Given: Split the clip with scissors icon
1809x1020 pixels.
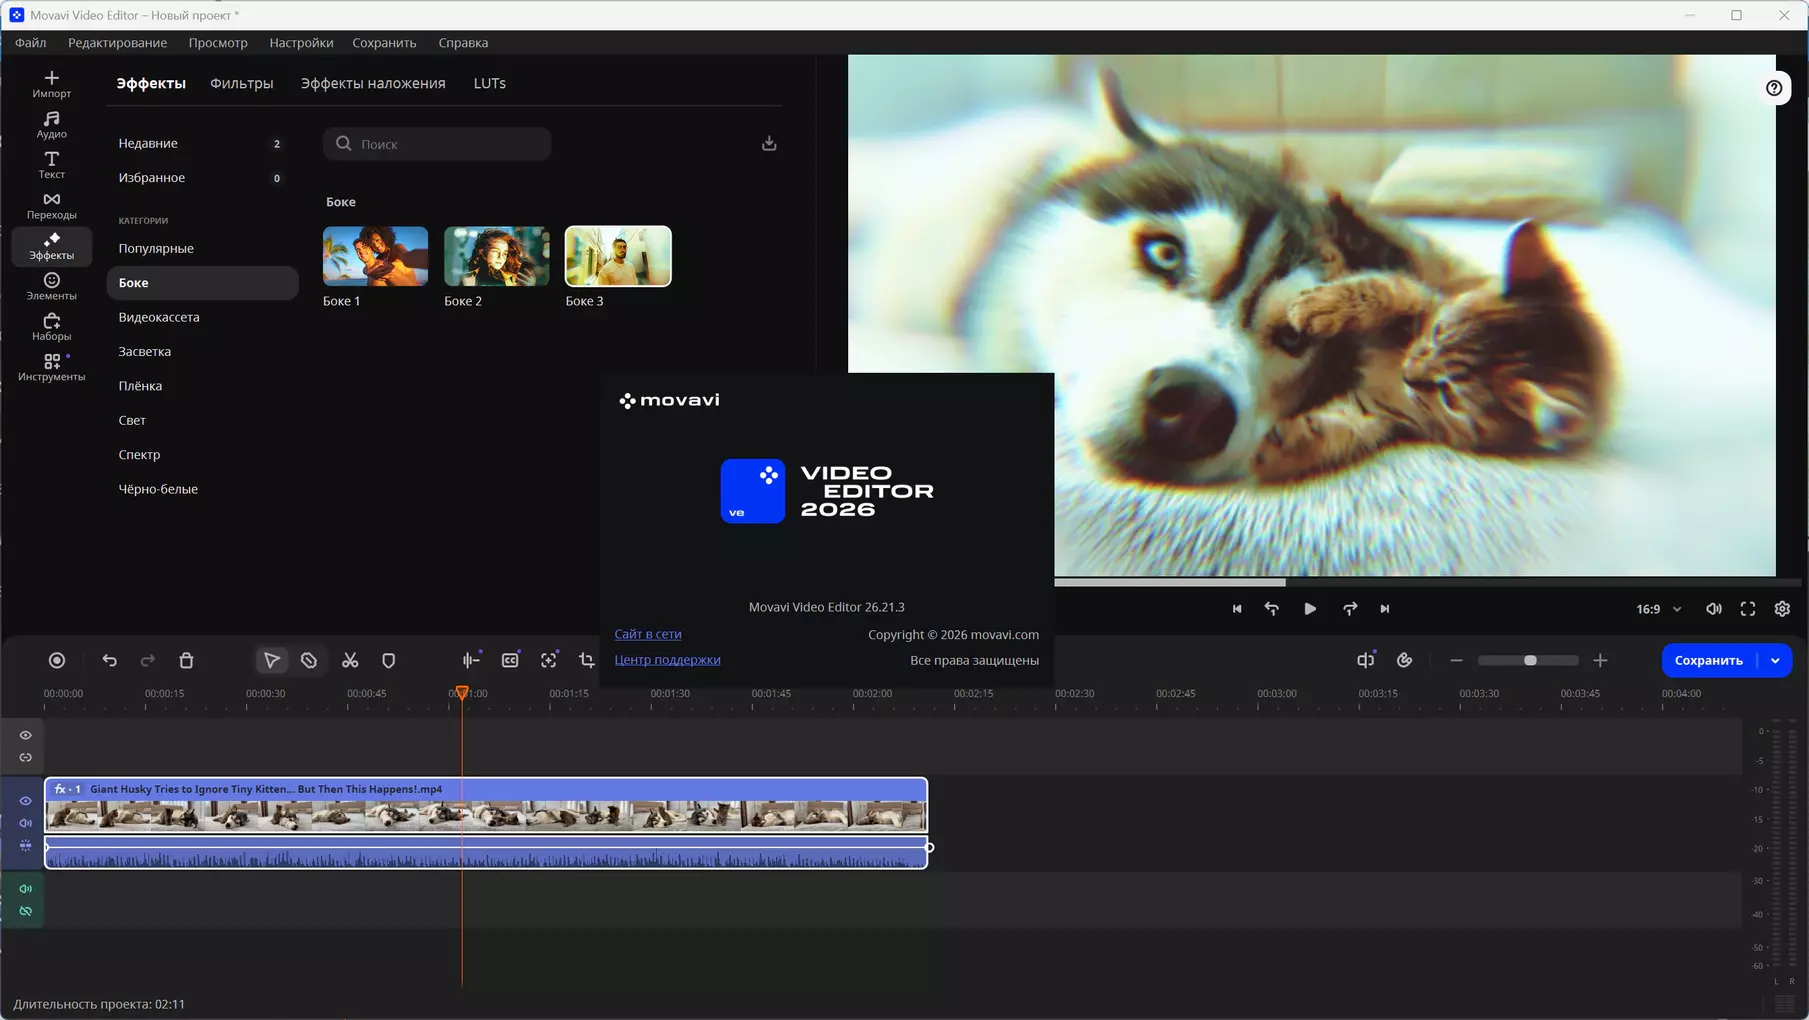Looking at the screenshot, I should 350,660.
